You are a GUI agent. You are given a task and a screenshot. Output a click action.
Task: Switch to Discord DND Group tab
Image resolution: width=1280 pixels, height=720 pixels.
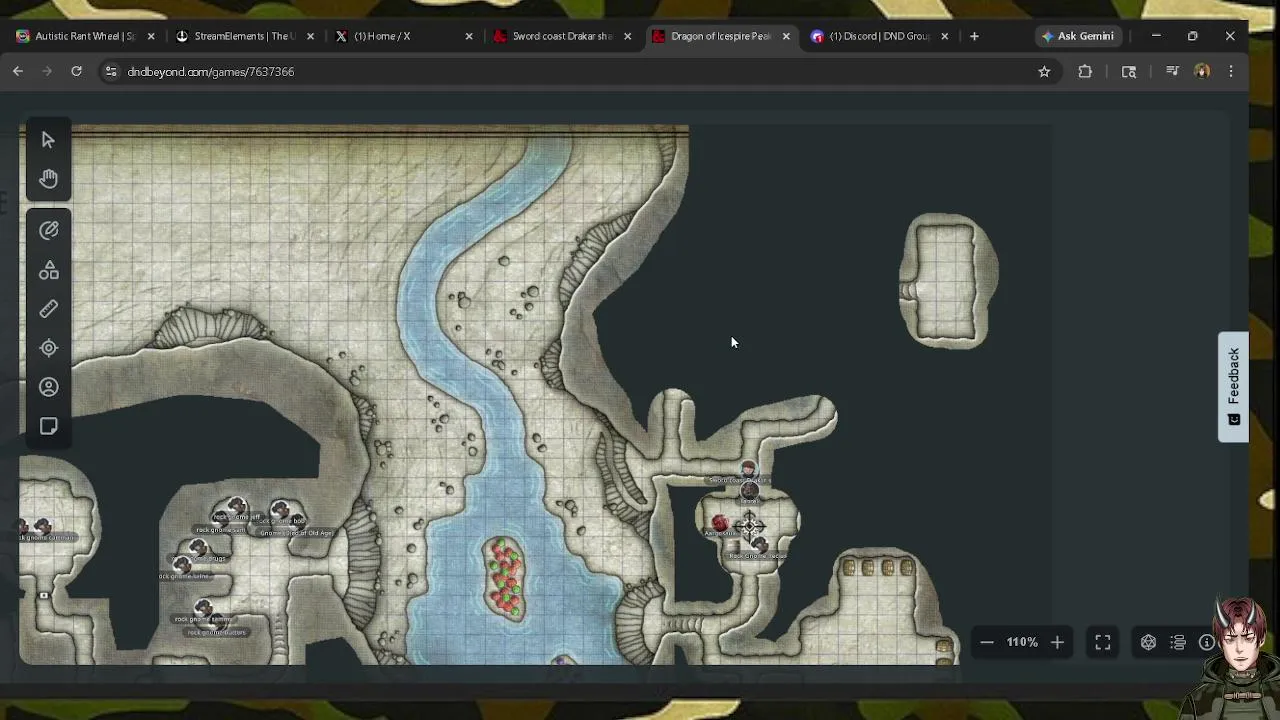click(880, 36)
